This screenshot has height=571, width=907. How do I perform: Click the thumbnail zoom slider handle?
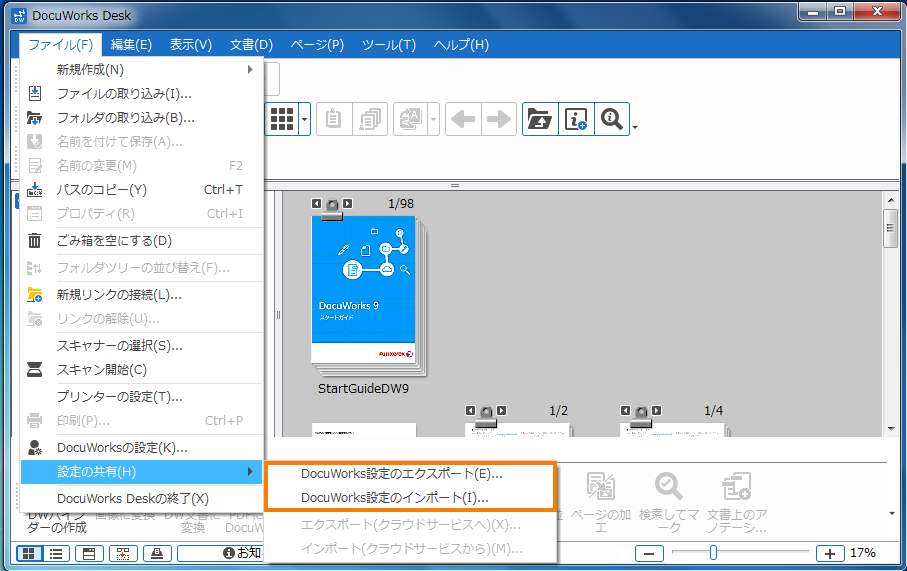click(713, 553)
